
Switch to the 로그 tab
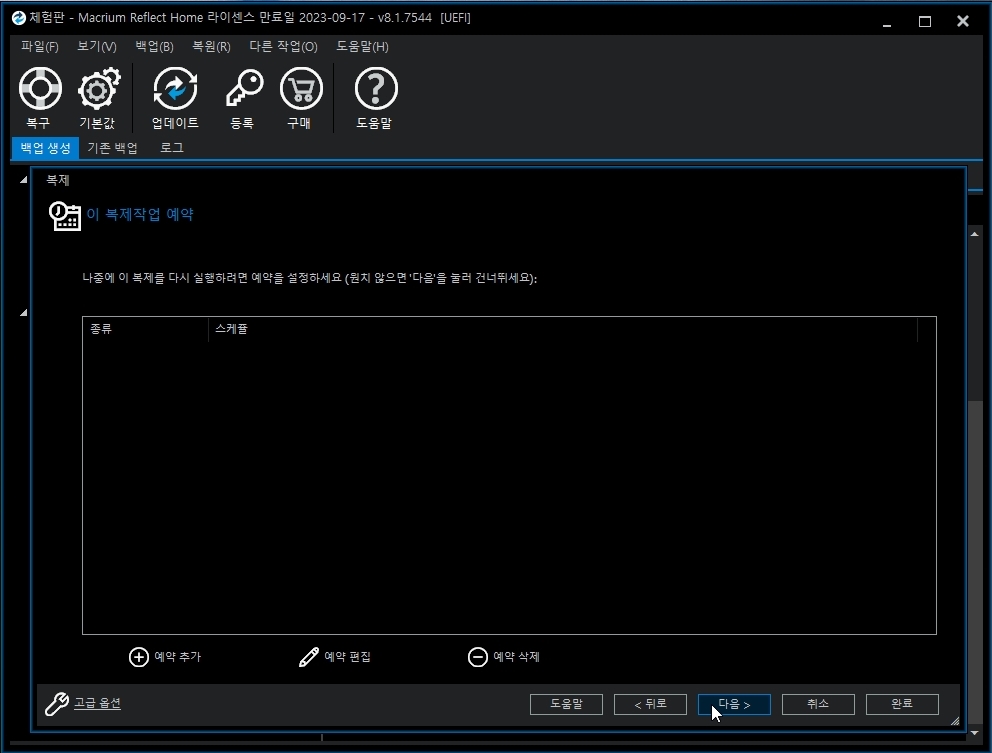pos(171,148)
